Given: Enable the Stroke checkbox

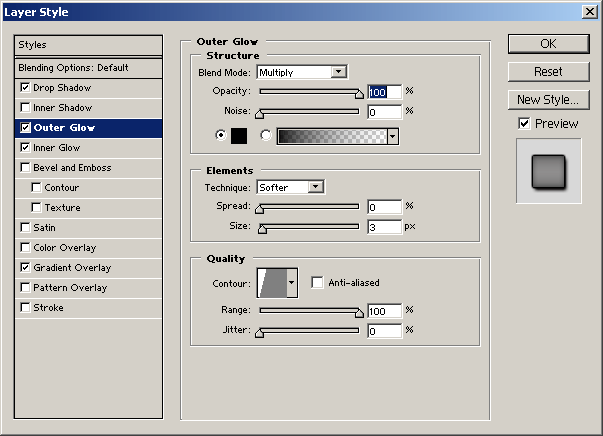Looking at the screenshot, I should [25, 307].
